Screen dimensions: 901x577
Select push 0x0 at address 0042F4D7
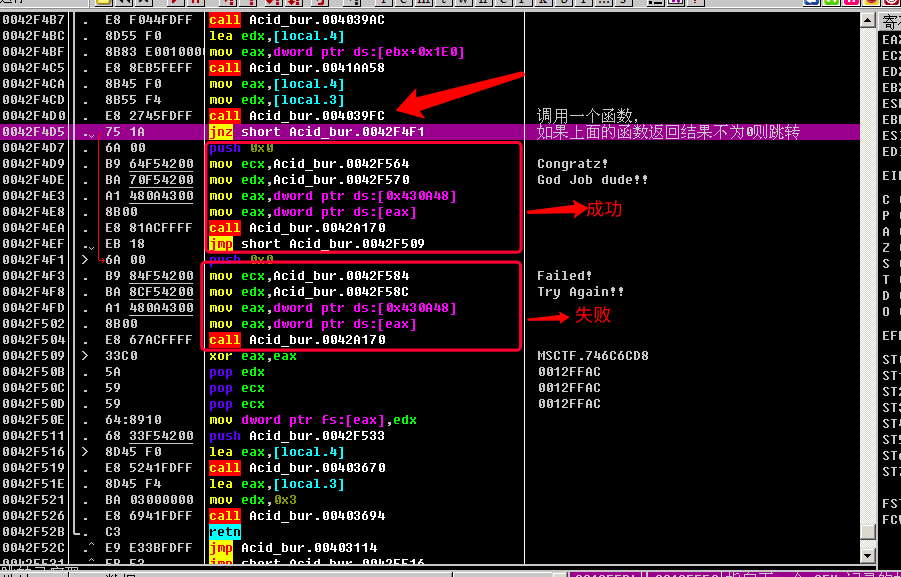pyautogui.click(x=241, y=148)
